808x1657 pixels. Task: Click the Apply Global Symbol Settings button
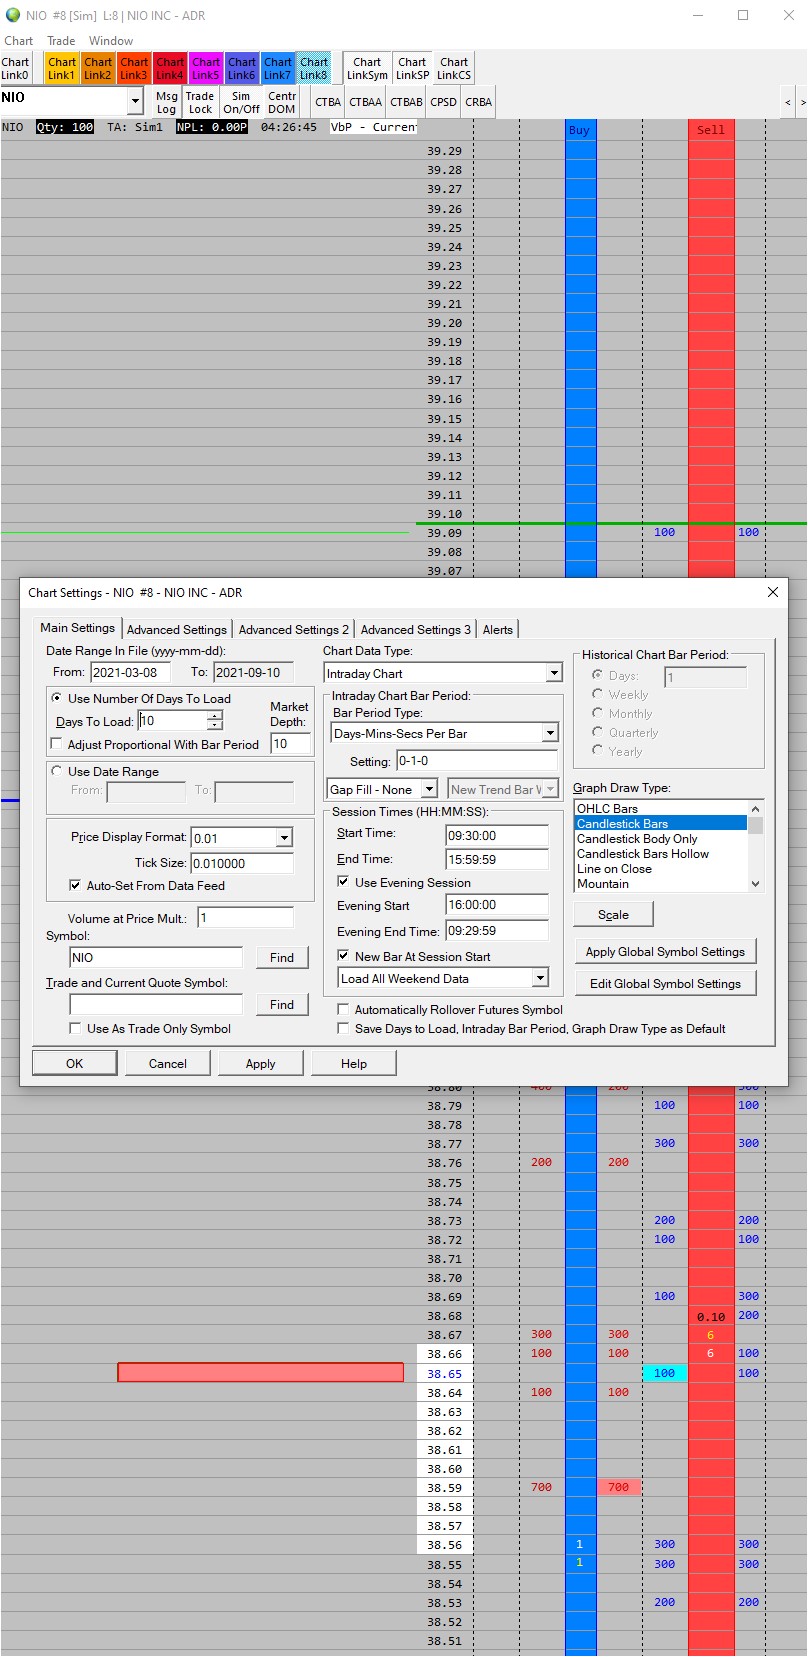click(665, 952)
